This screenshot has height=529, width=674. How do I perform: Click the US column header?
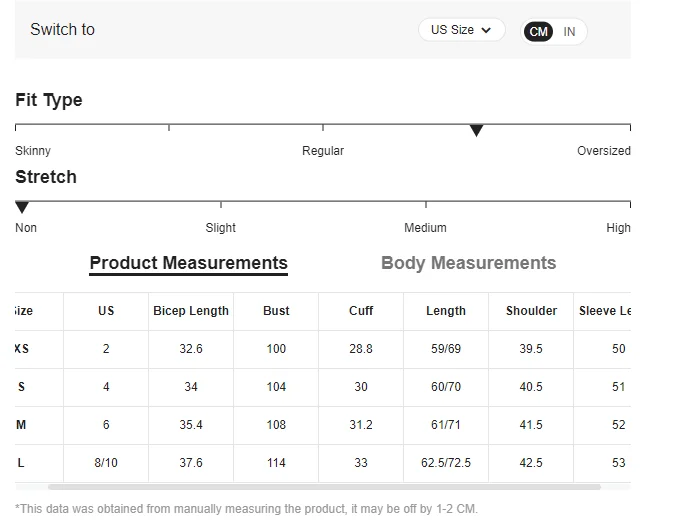[106, 311]
